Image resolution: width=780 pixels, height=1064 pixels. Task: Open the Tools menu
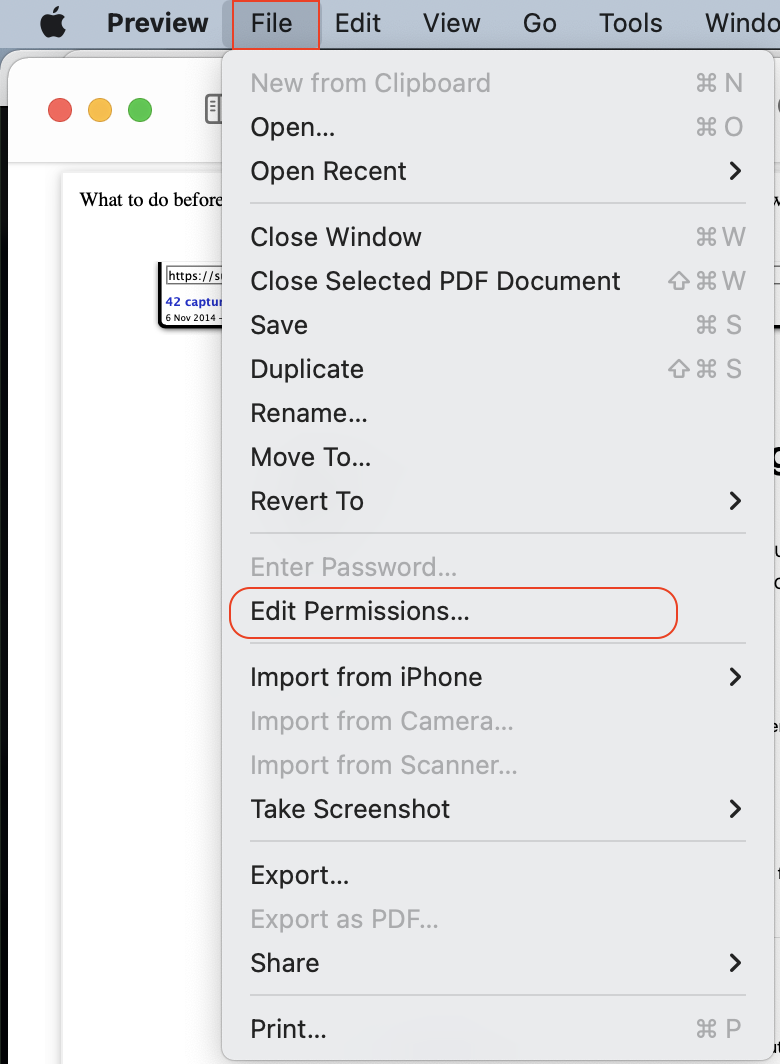(631, 23)
